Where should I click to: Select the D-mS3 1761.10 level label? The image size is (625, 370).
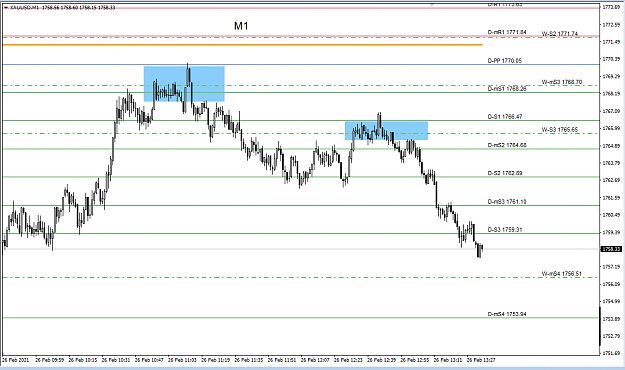point(507,201)
